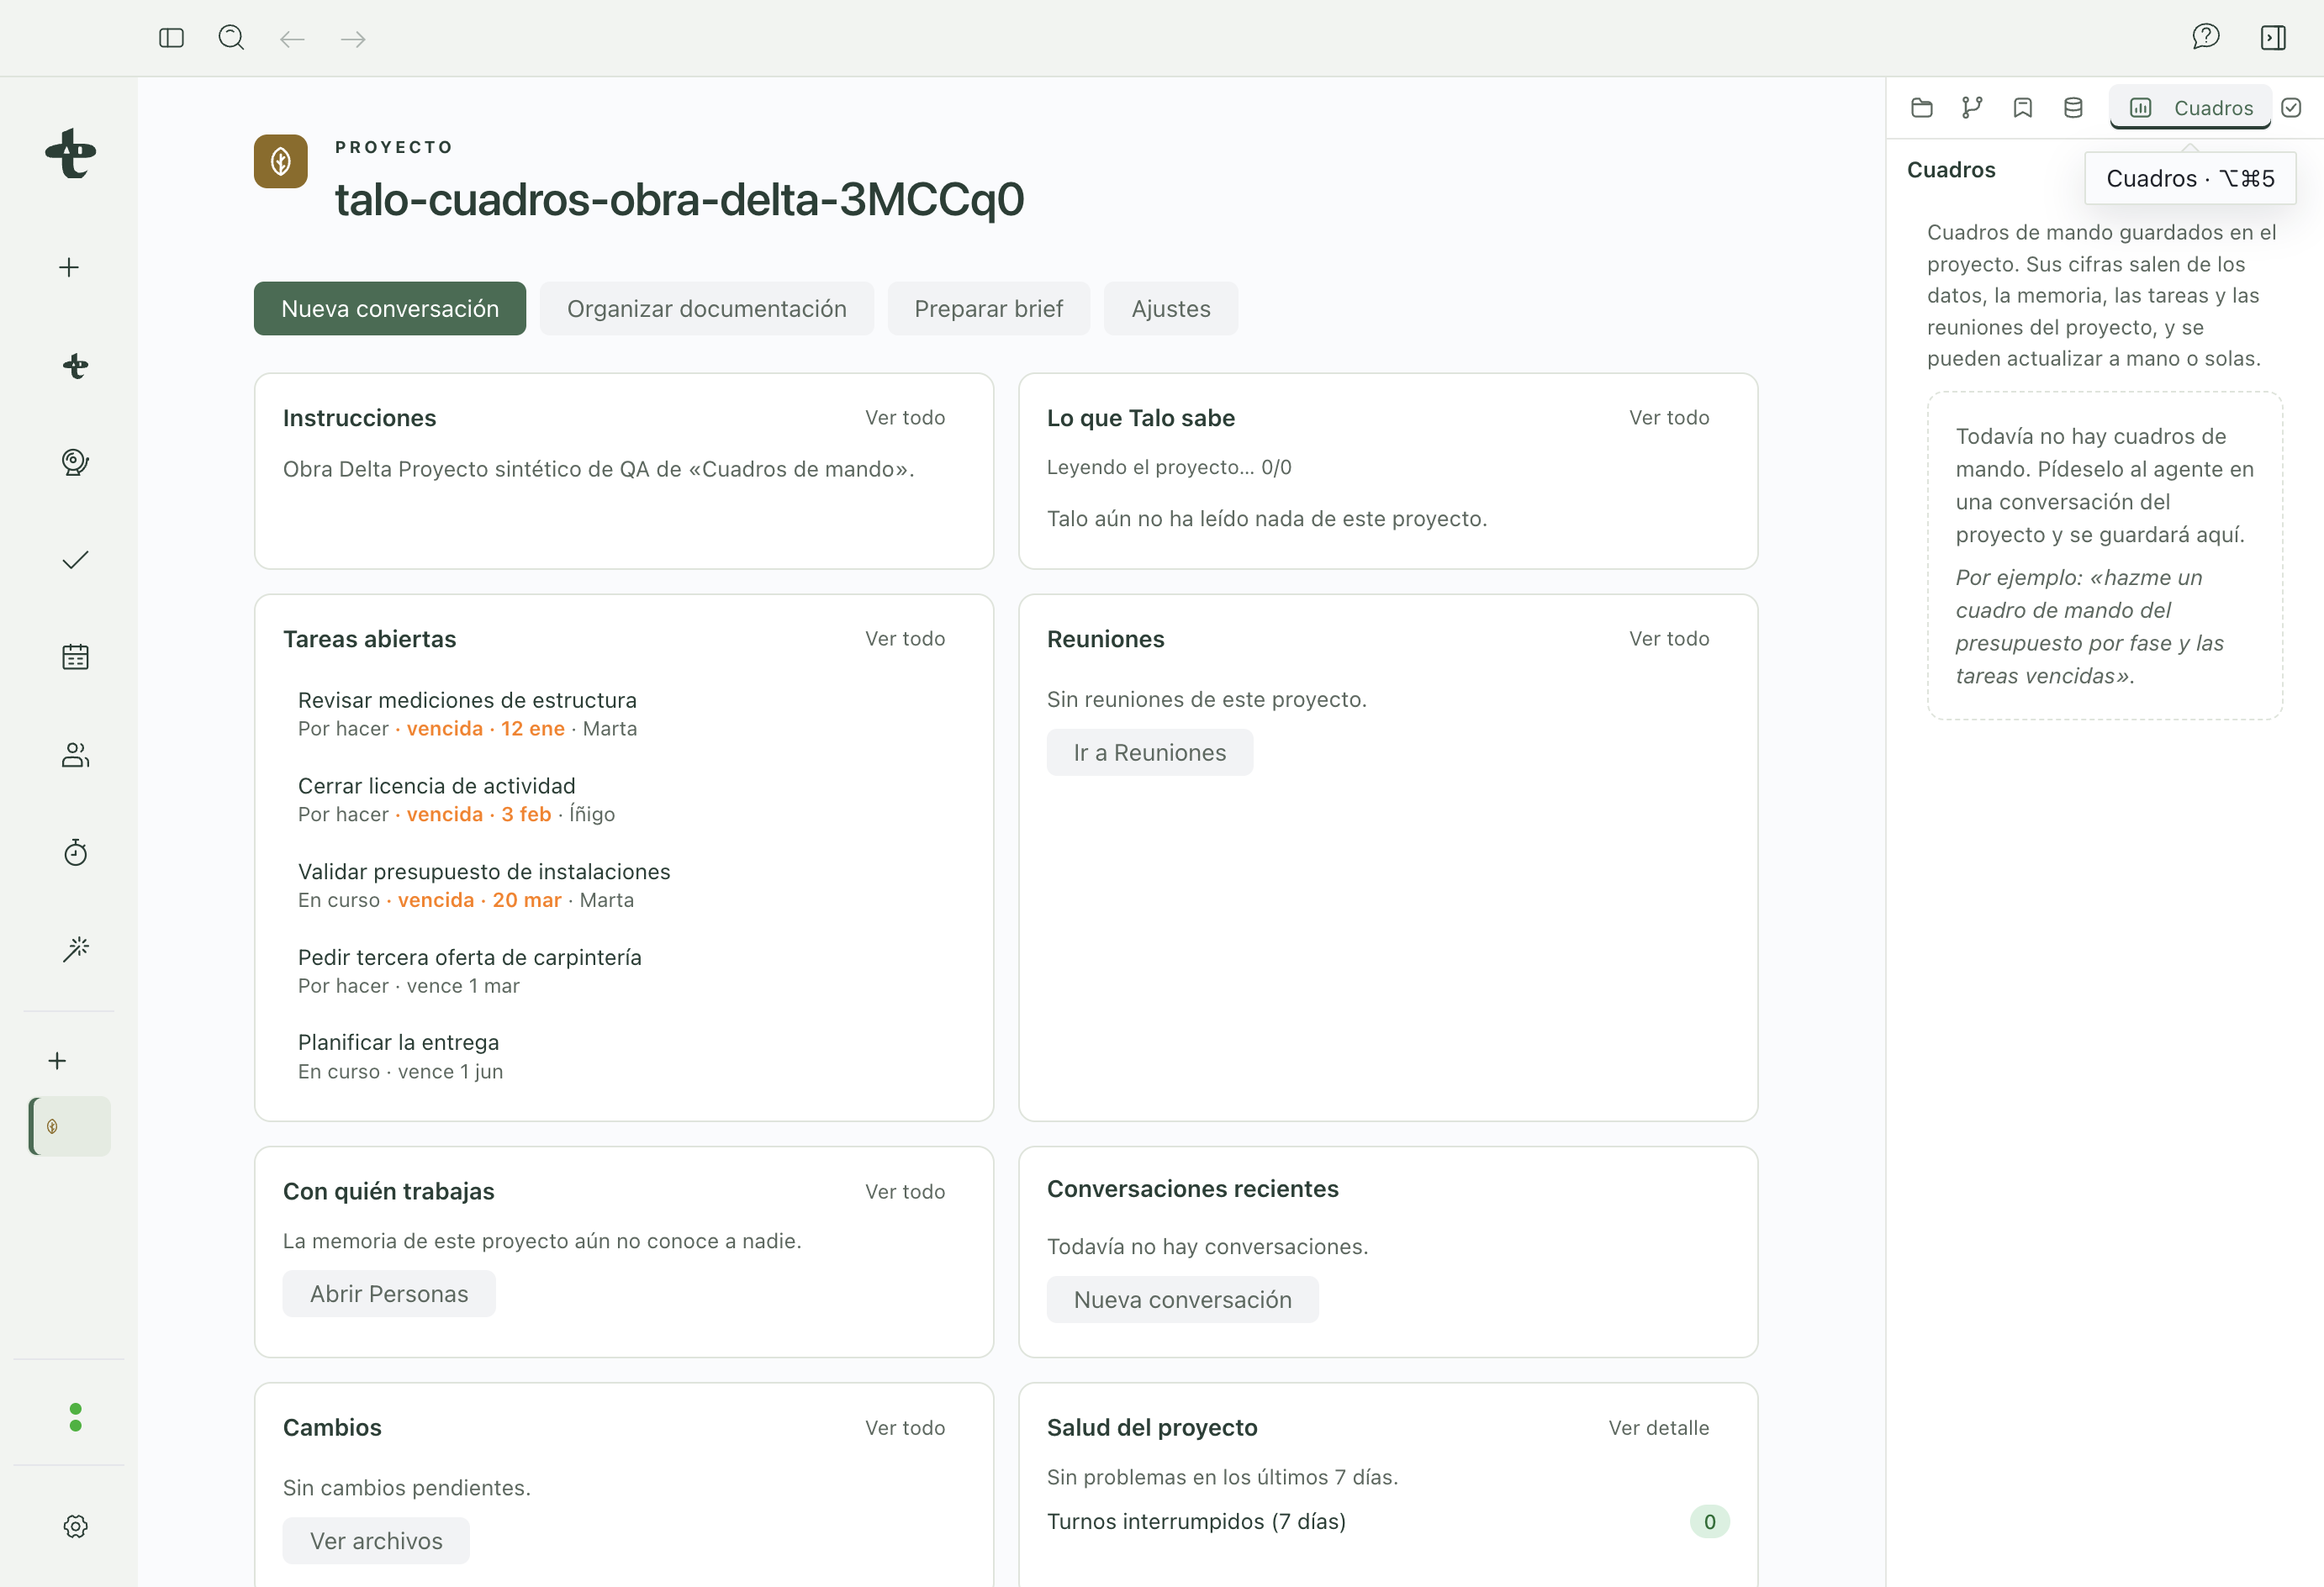
Task: Open task Cerrar licencia de actividad
Action: (x=622, y=799)
